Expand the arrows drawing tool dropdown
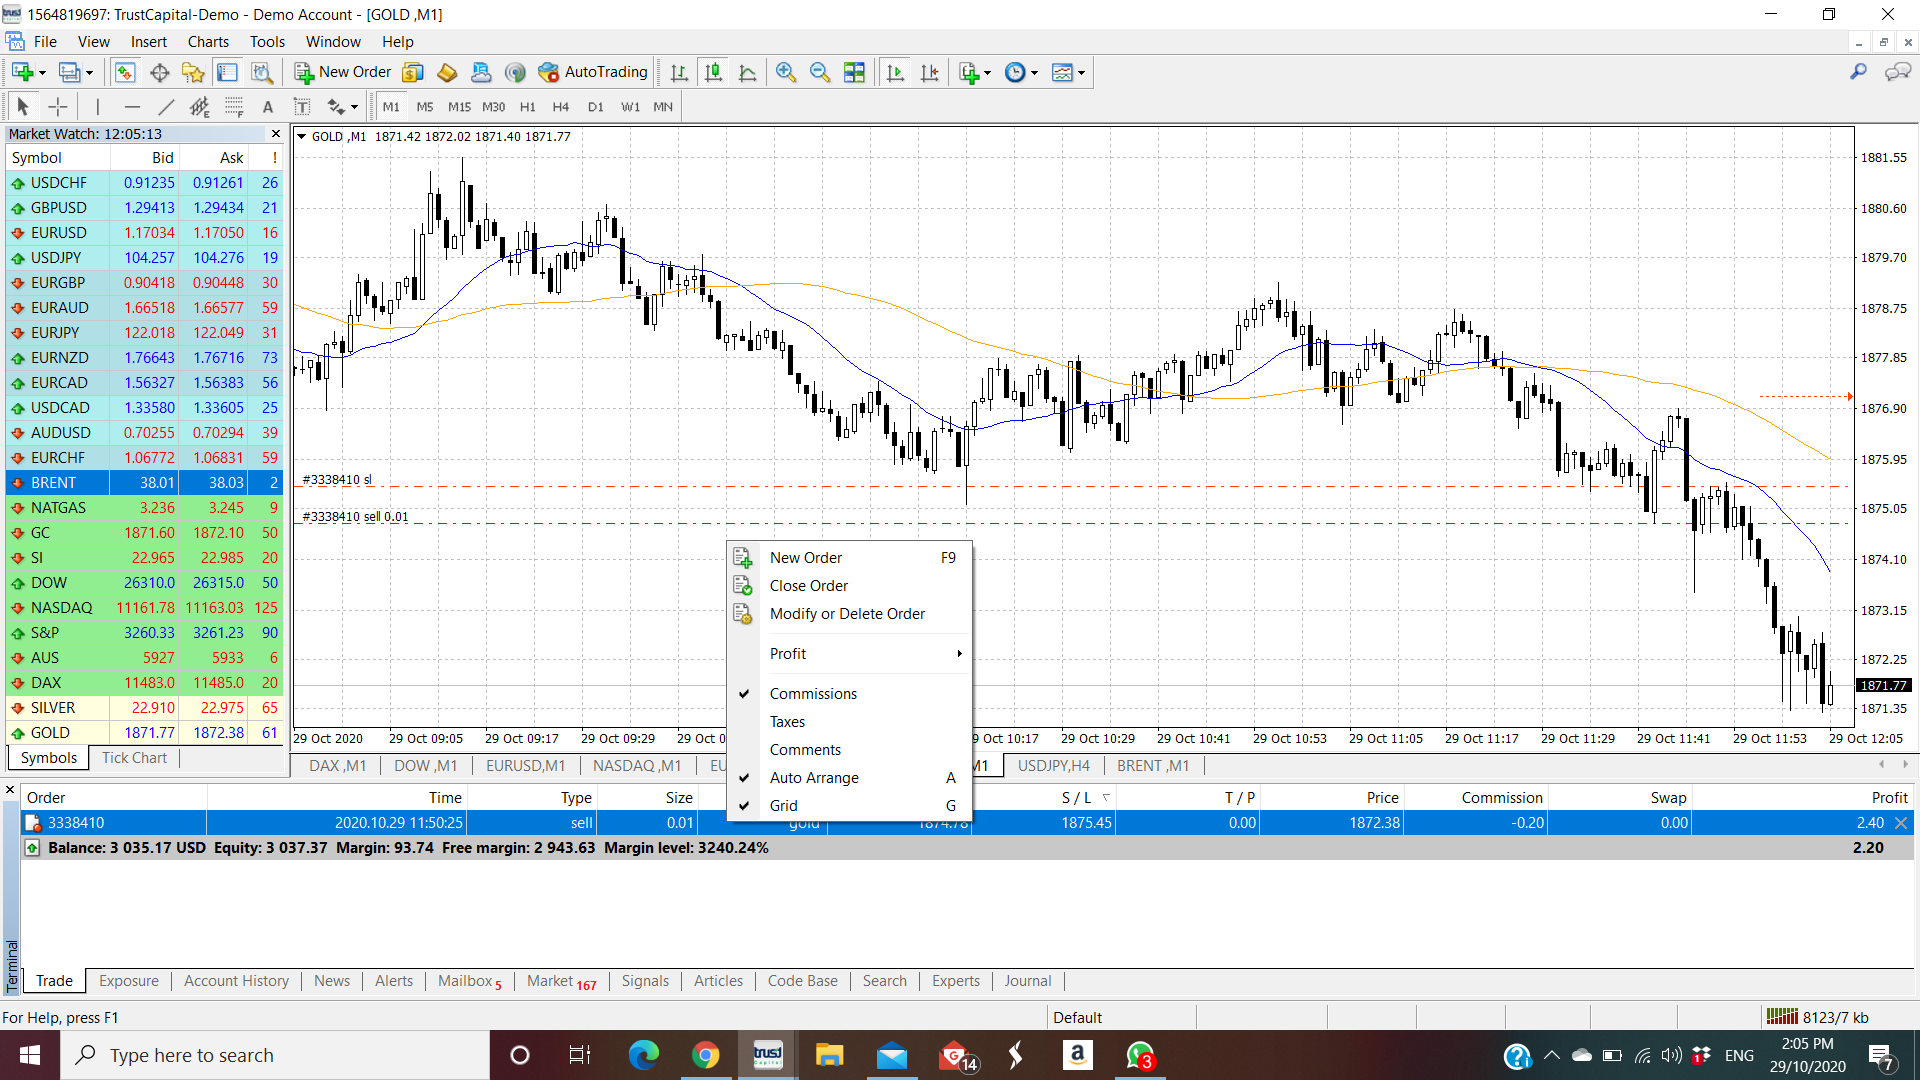This screenshot has height=1080, width=1920. coord(354,107)
